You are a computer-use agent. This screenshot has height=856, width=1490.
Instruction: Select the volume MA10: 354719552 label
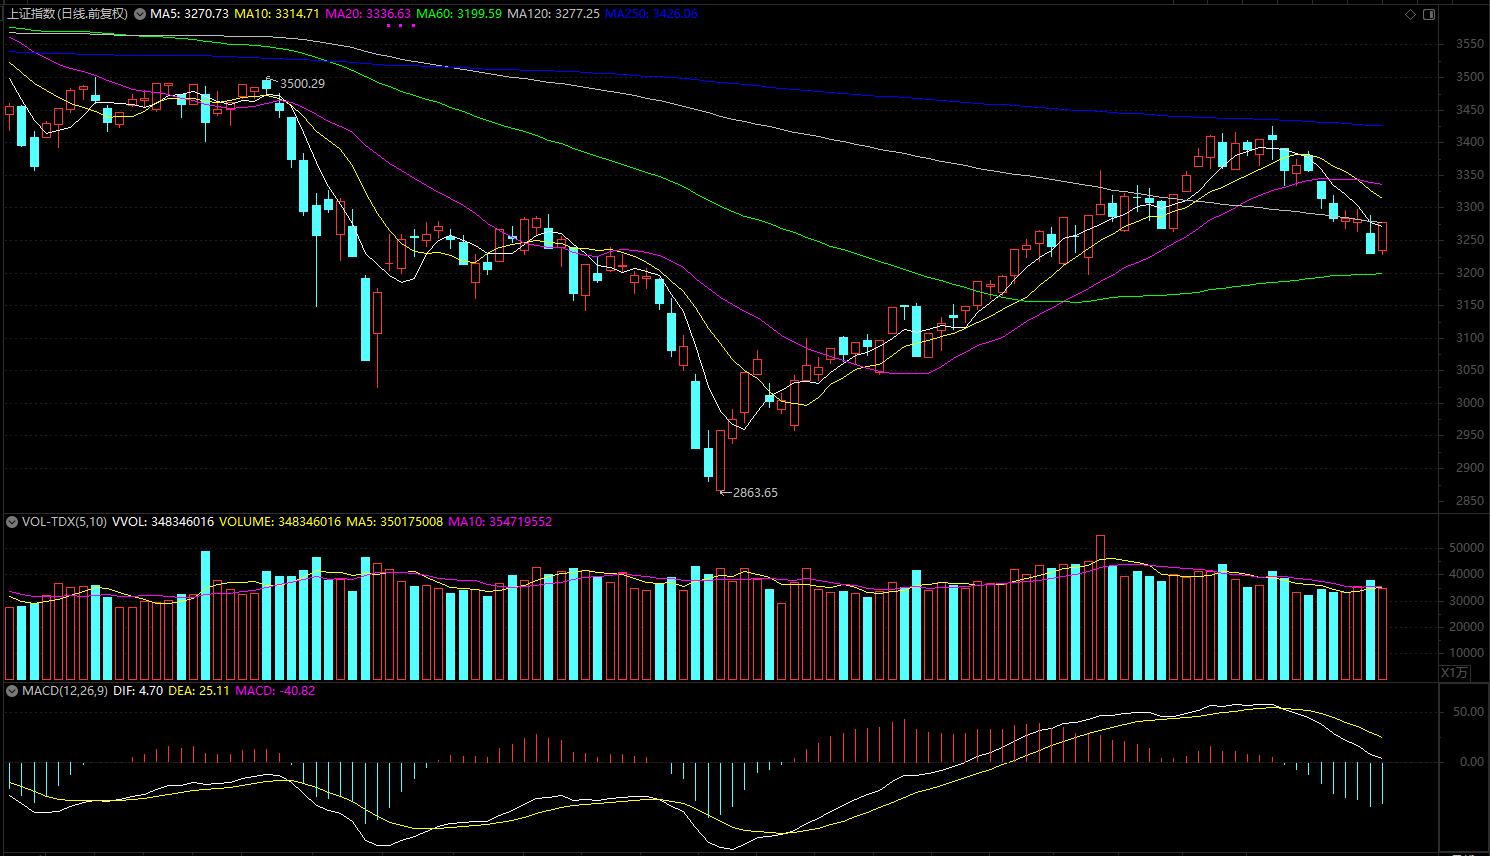(x=500, y=522)
